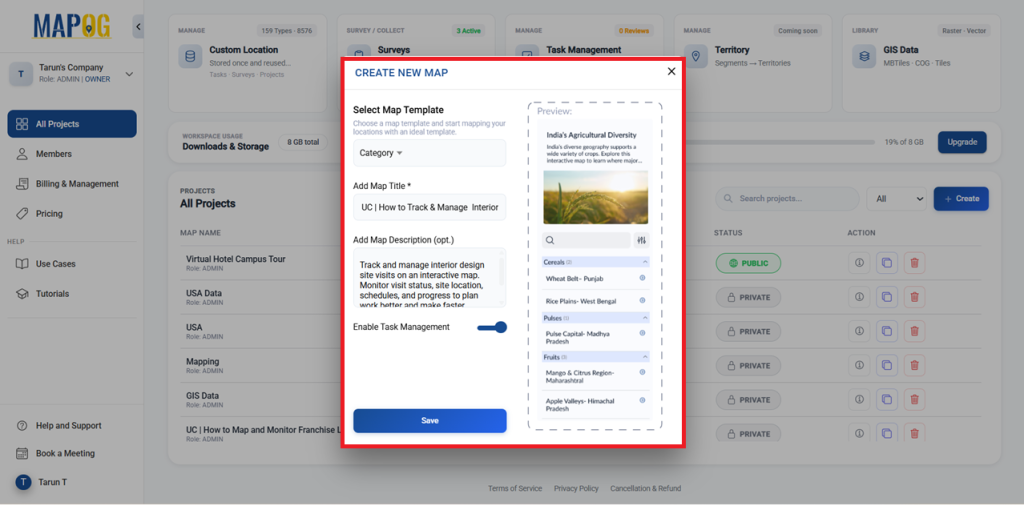Screen dimensions: 1024x506
Task: Click the Add Map Title field
Action: (429, 207)
